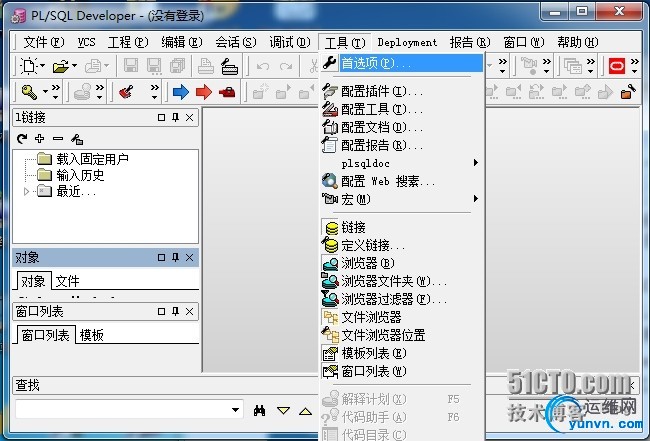Click the plus add icon in 链接 panel
Screen dimensions: 650x441
click(x=40, y=138)
